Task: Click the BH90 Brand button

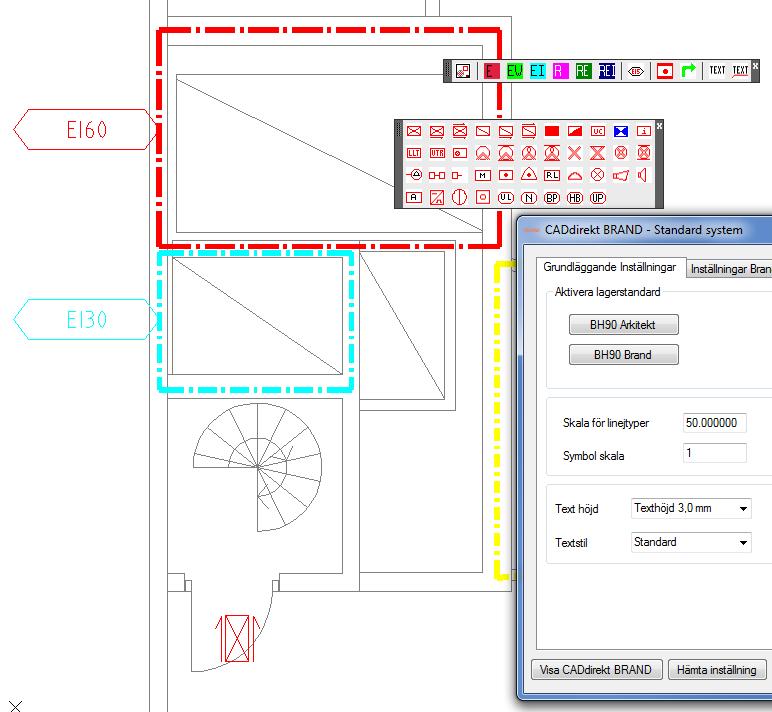Action: tap(623, 355)
